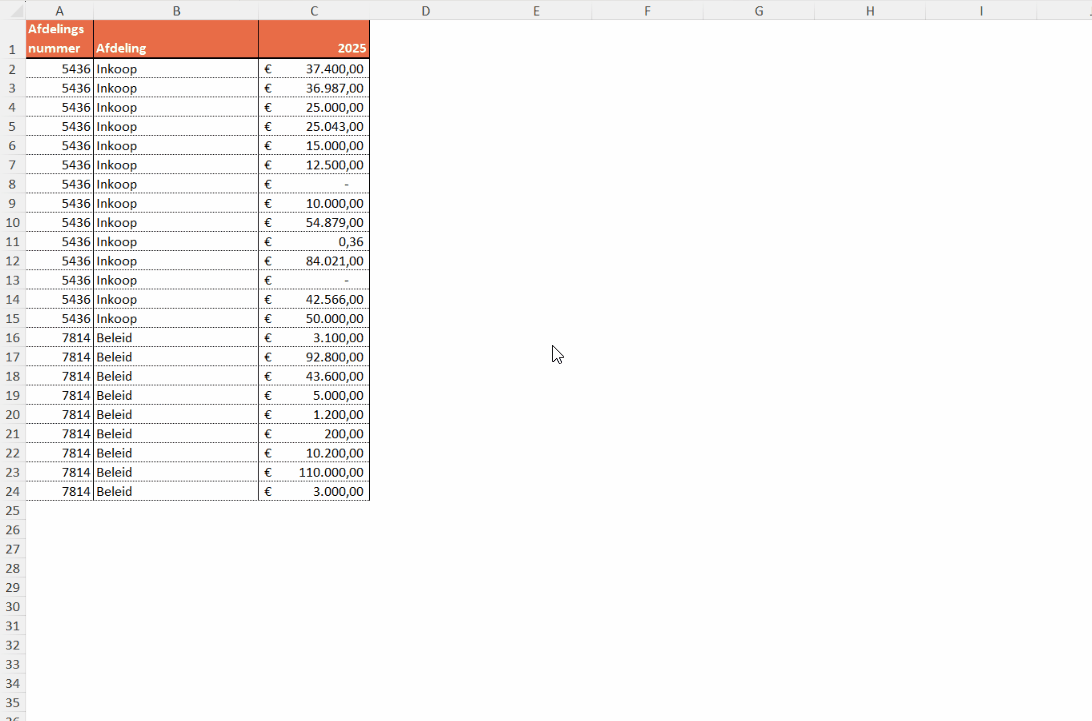Select row 25 by its row header
The height and width of the screenshot is (721, 1092).
click(13, 511)
